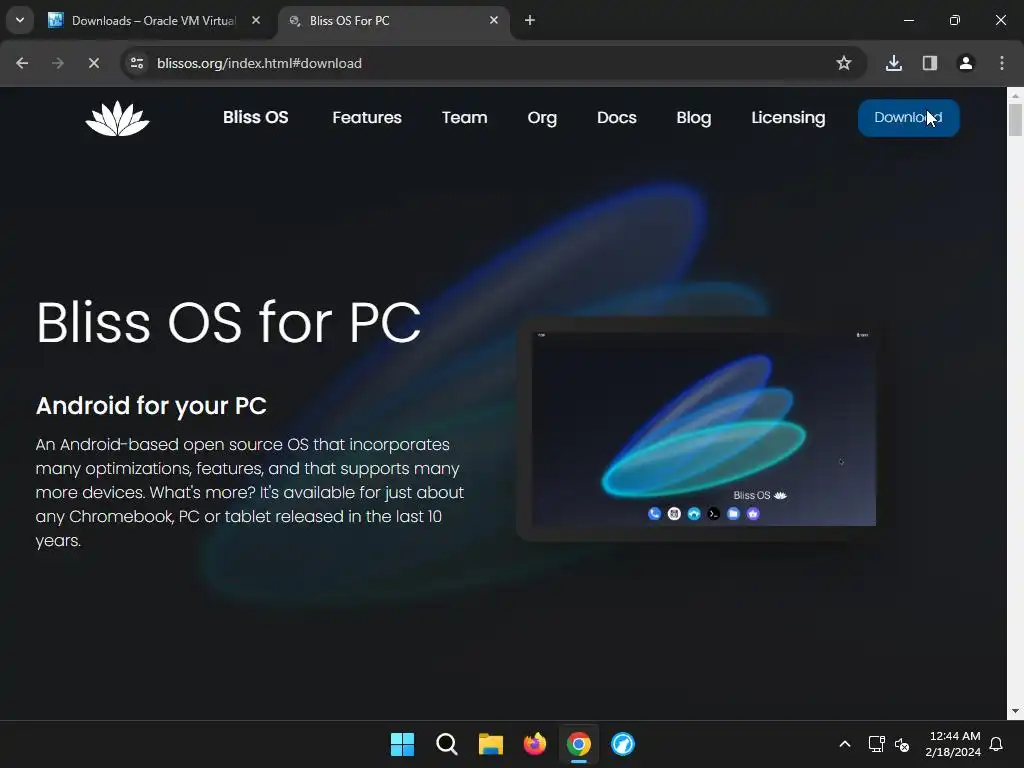Open Windows taskbar Search
The image size is (1024, 768).
[447, 744]
